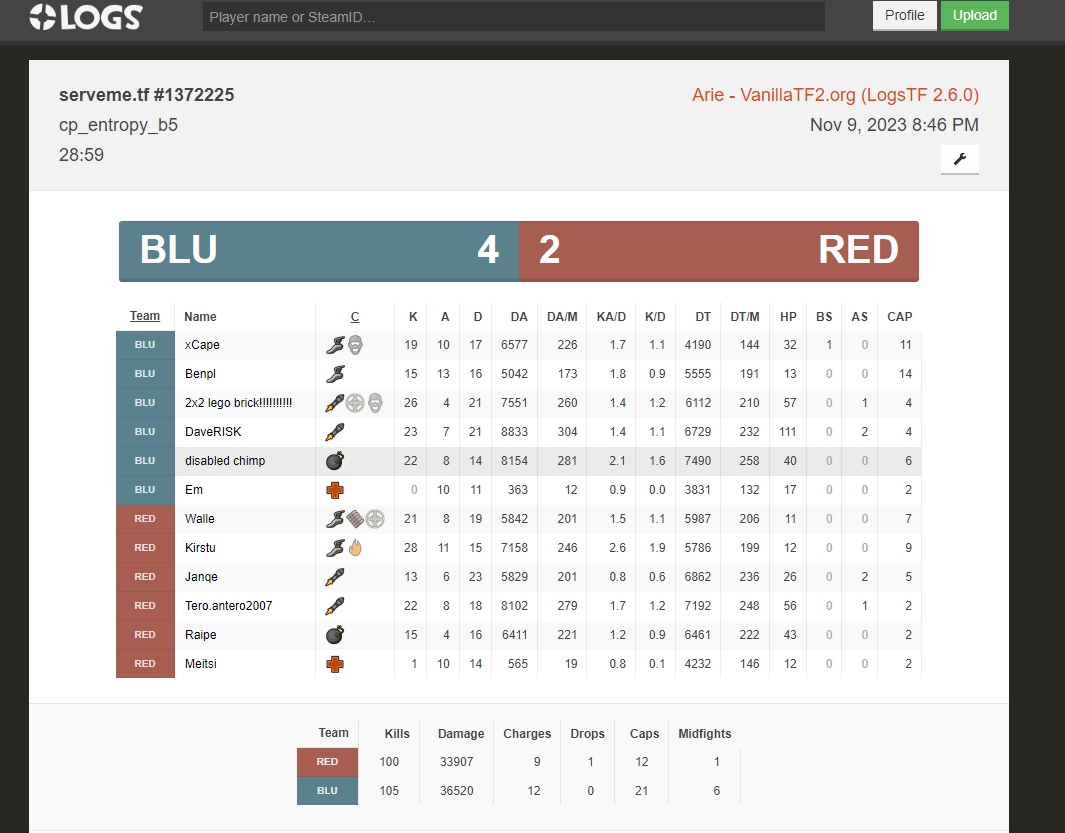The height and width of the screenshot is (833, 1065).
Task: Open player Tero.antero2007's name link
Action: pyautogui.click(x=228, y=606)
